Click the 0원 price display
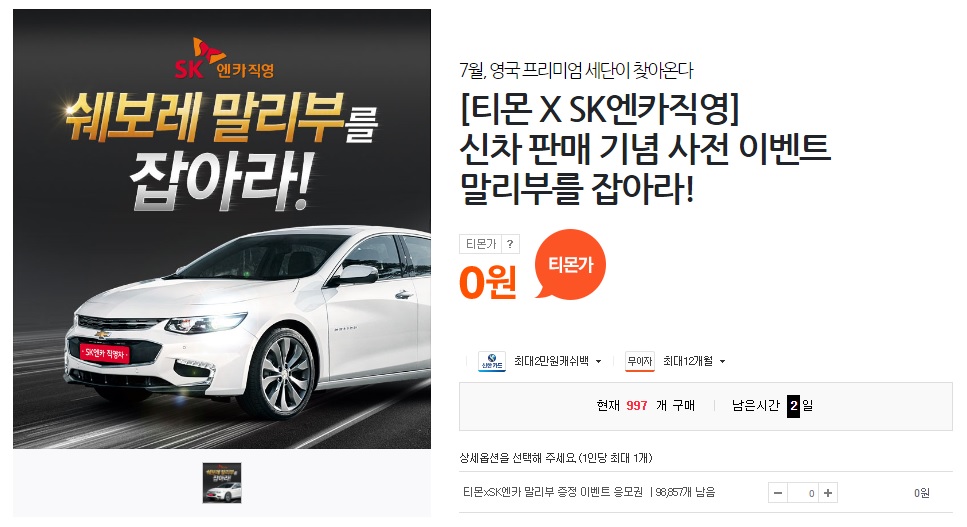Image resolution: width=967 pixels, height=527 pixels. coord(488,282)
